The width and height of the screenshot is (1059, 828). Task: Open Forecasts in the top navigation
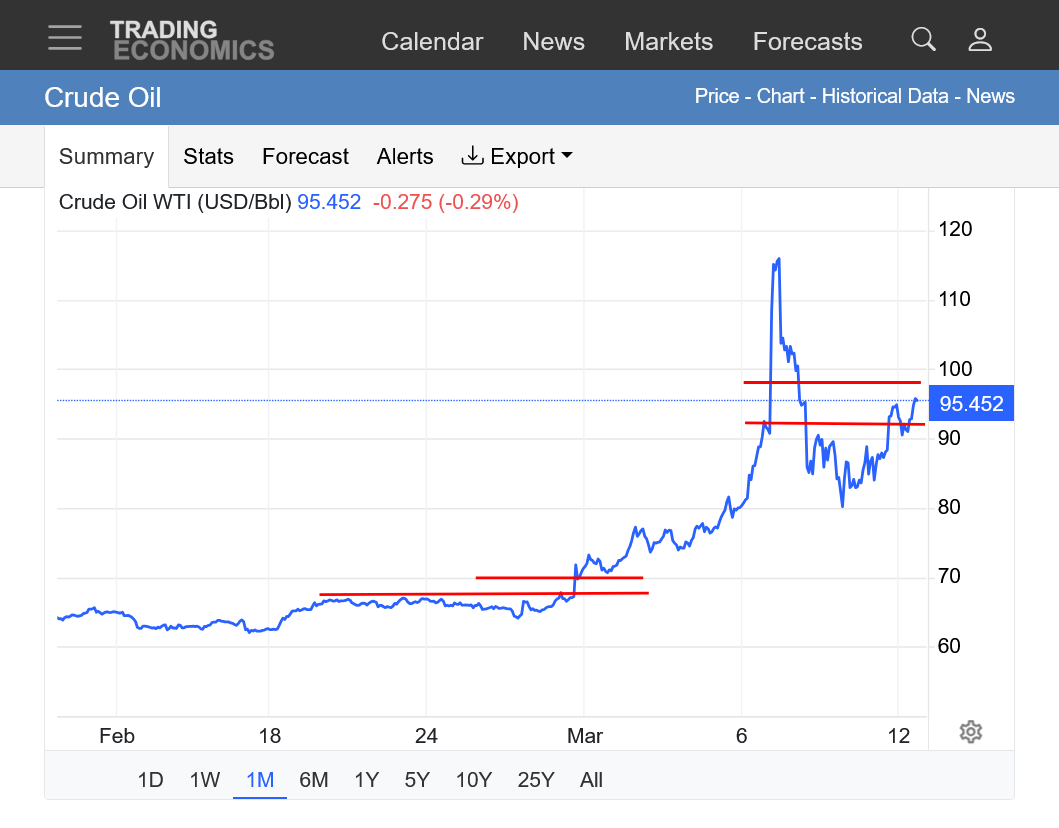807,42
